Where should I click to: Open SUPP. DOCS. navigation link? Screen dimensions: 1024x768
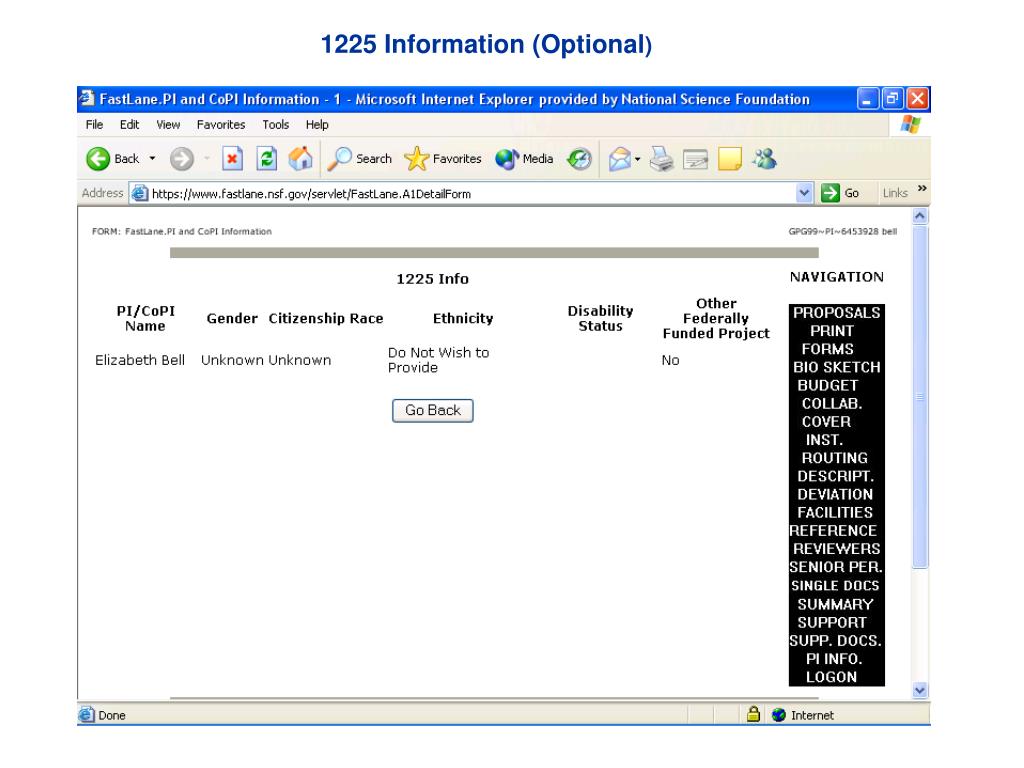click(835, 641)
